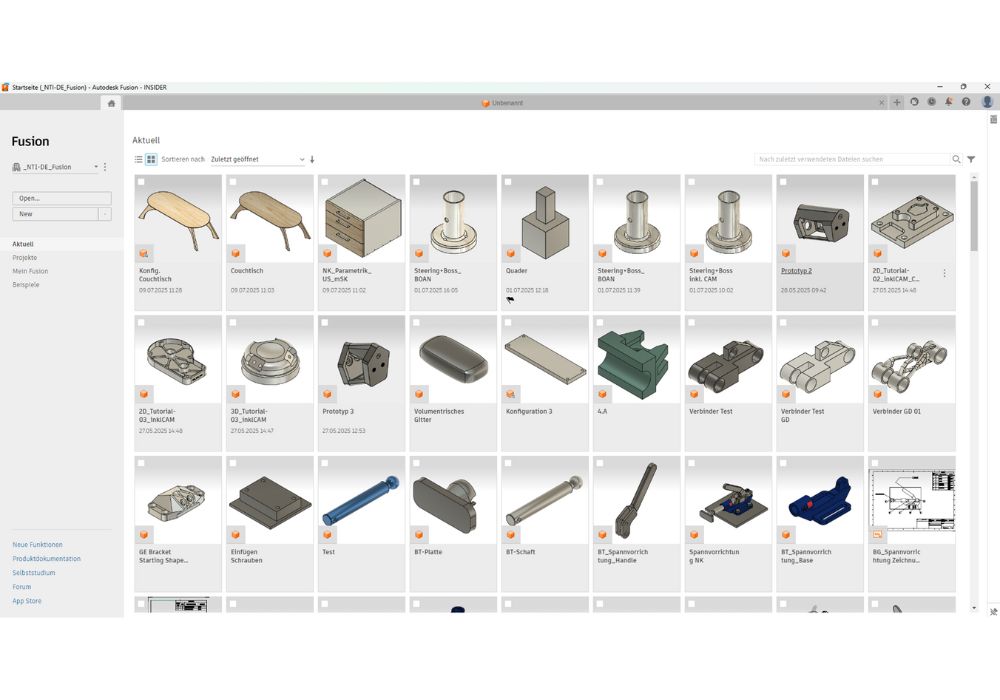This screenshot has width=1000, height=700.
Task: Open the Produktdokumentation link
Action: pos(47,559)
